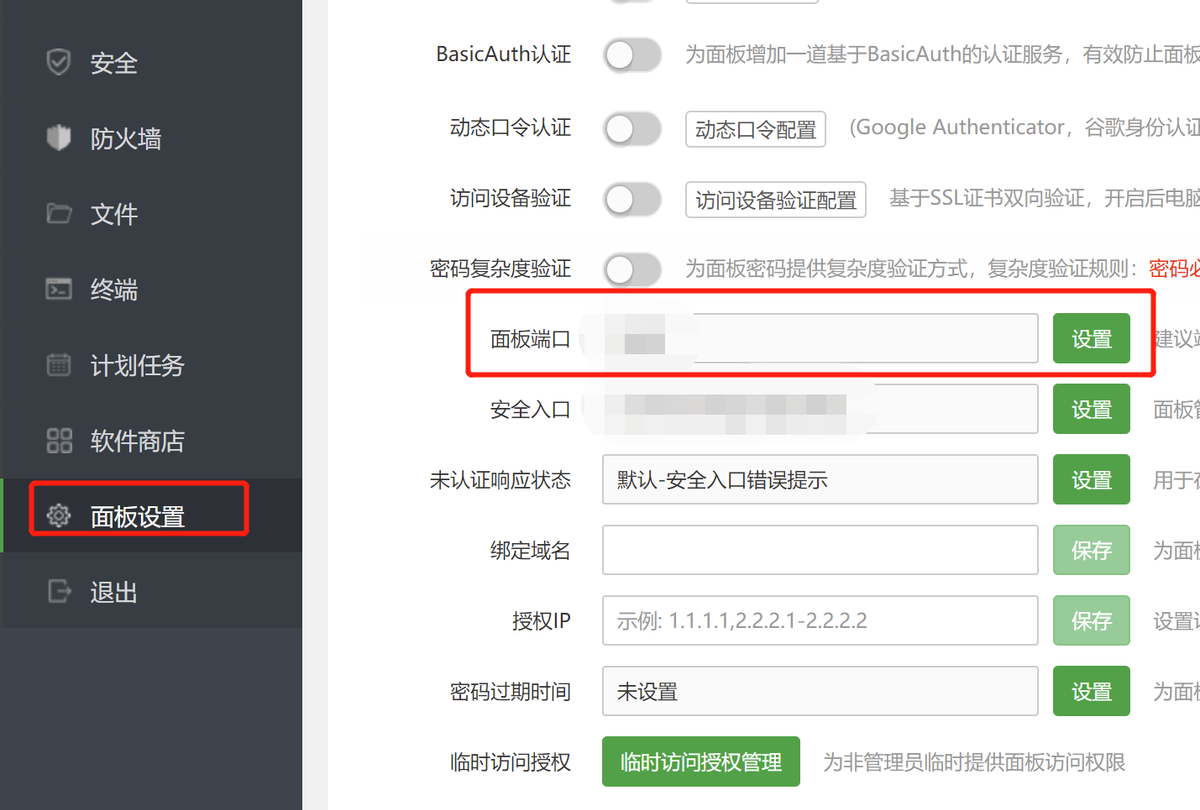Click the folder icon beside 文件
1200x810 pixels.
(59, 214)
